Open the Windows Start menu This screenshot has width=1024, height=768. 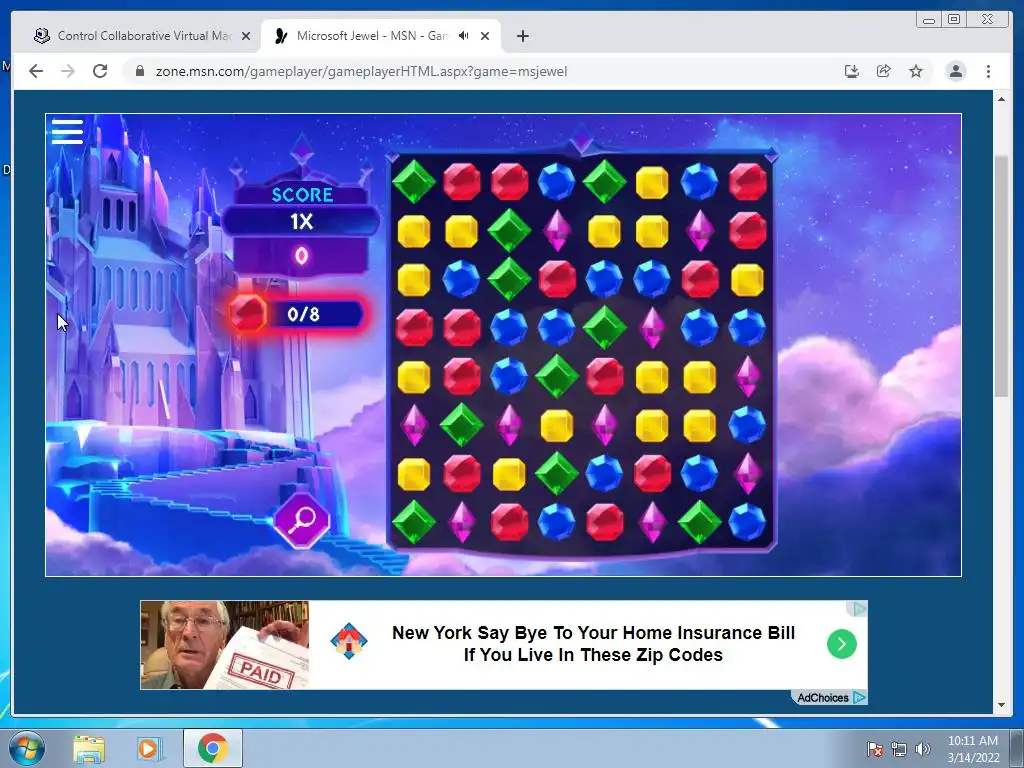(x=27, y=748)
